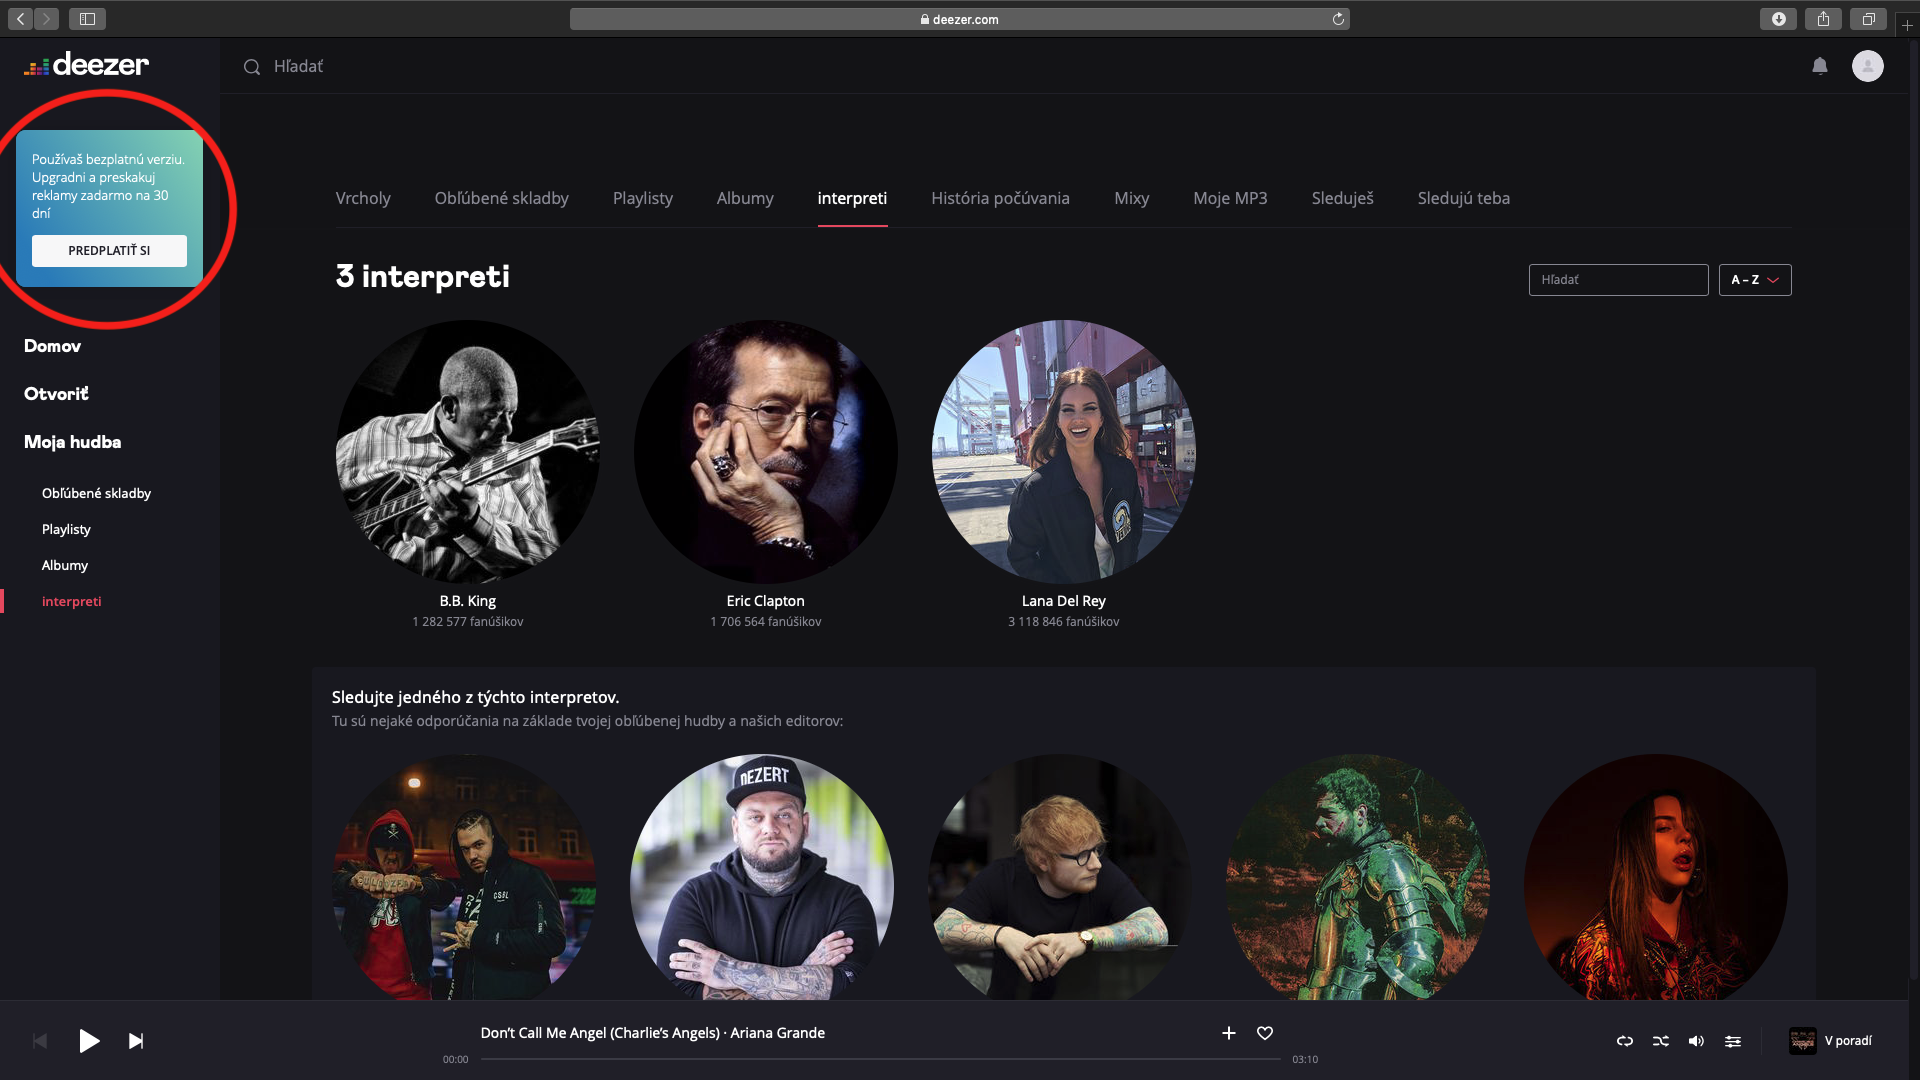This screenshot has width=1920, height=1080.
Task: Open the Safari share menu
Action: (1823, 19)
